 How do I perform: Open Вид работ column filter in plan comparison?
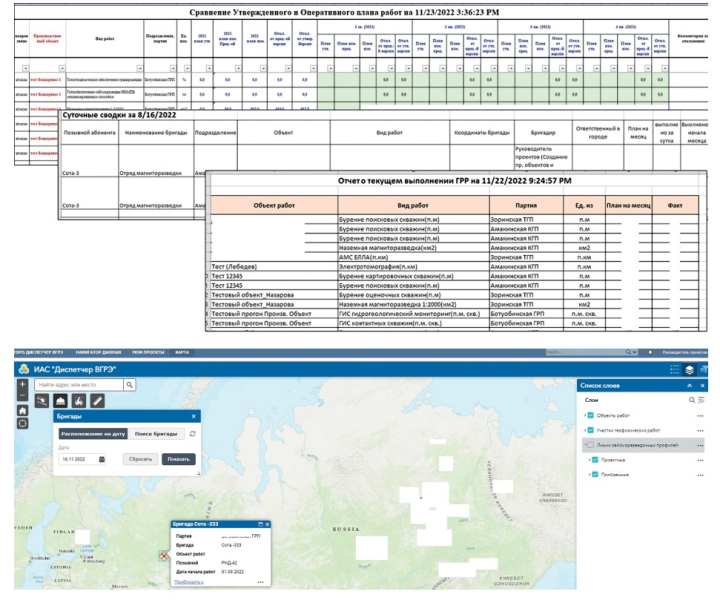coord(140,68)
